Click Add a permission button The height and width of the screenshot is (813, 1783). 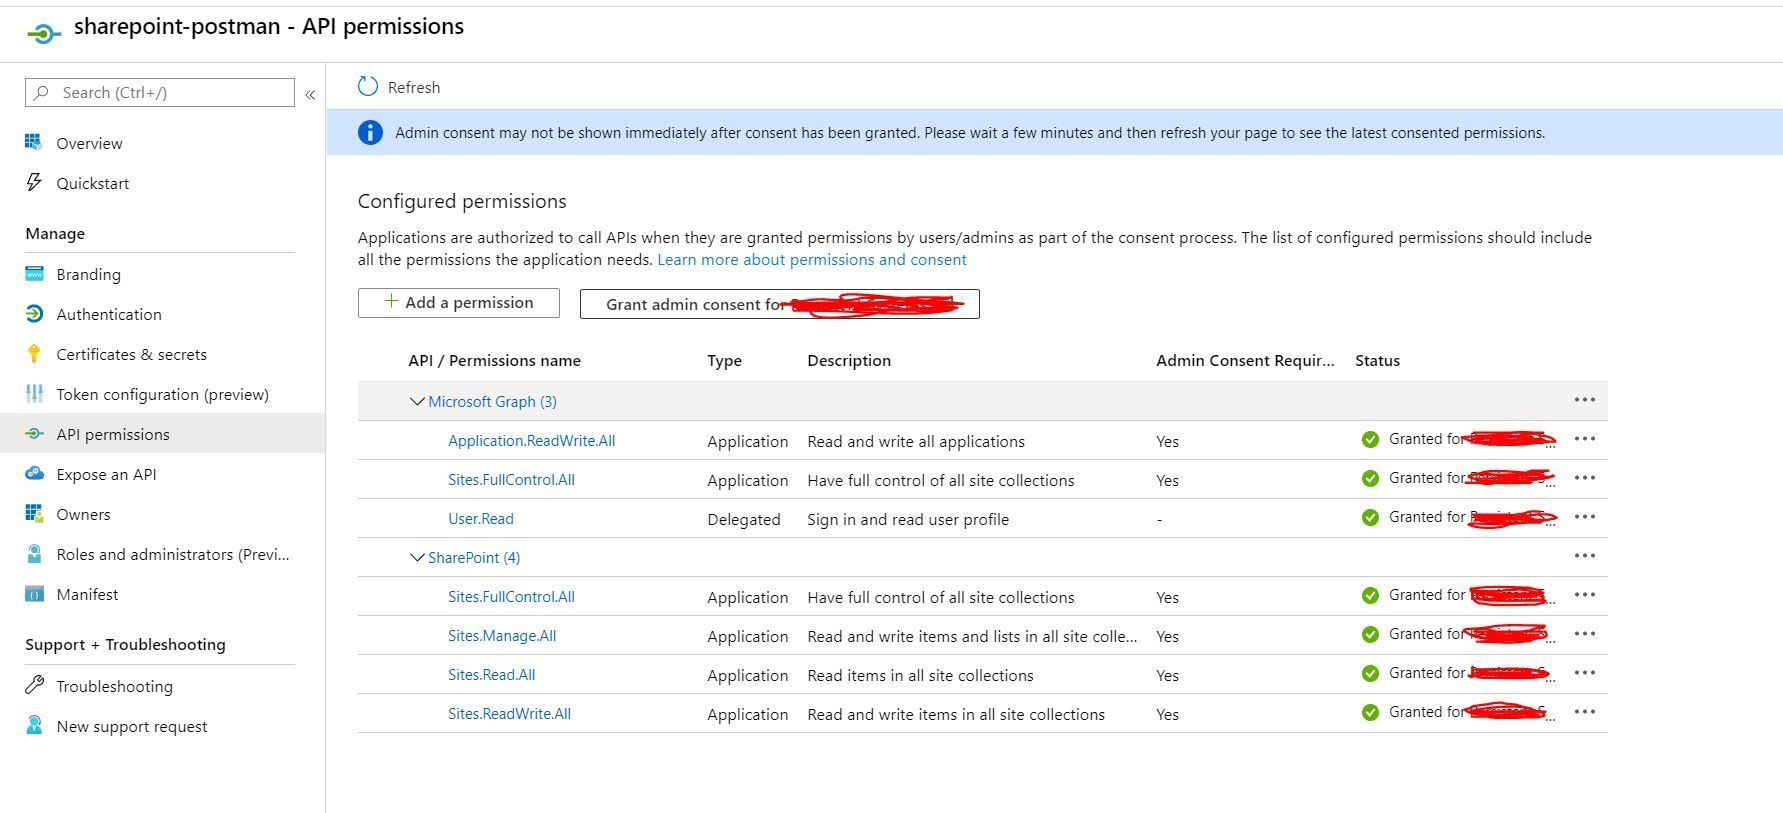(459, 303)
